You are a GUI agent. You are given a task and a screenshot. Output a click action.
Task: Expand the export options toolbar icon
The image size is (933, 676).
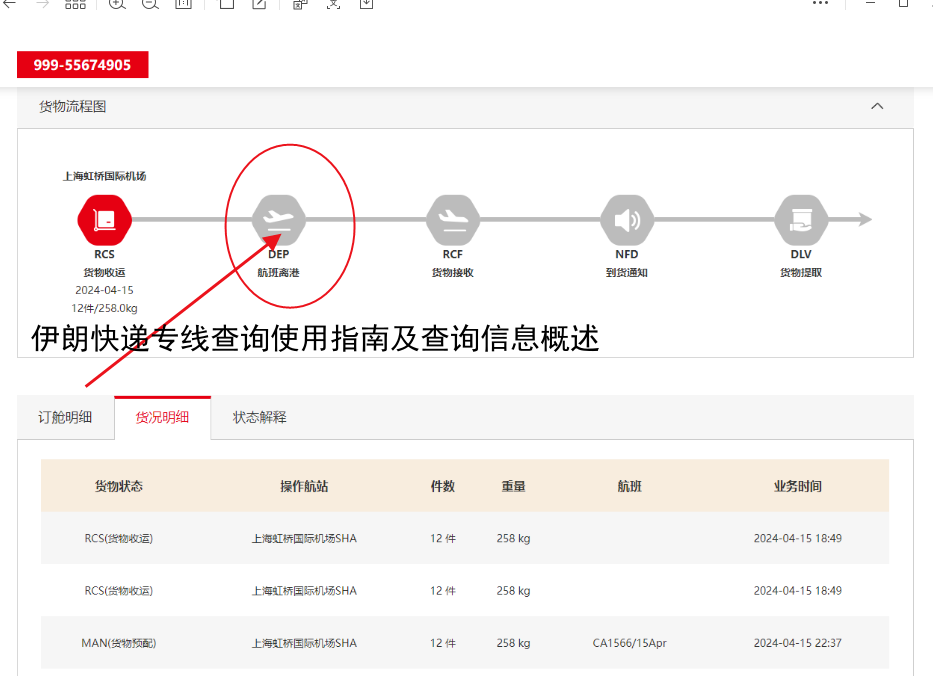click(300, 5)
